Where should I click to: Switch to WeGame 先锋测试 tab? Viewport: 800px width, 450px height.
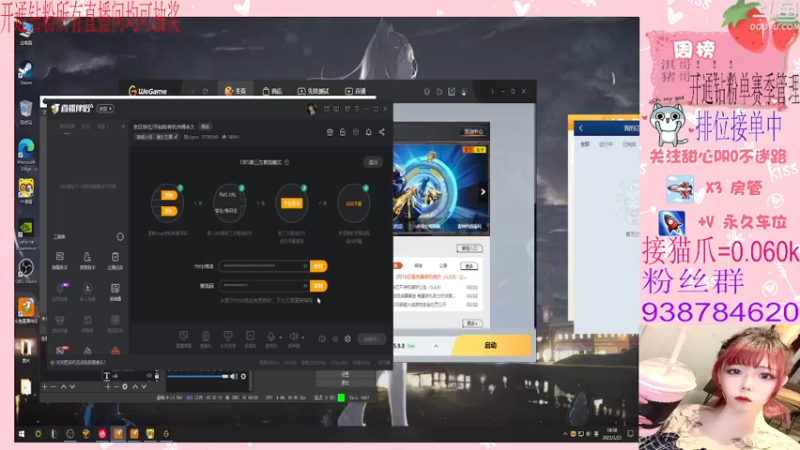coord(313,91)
